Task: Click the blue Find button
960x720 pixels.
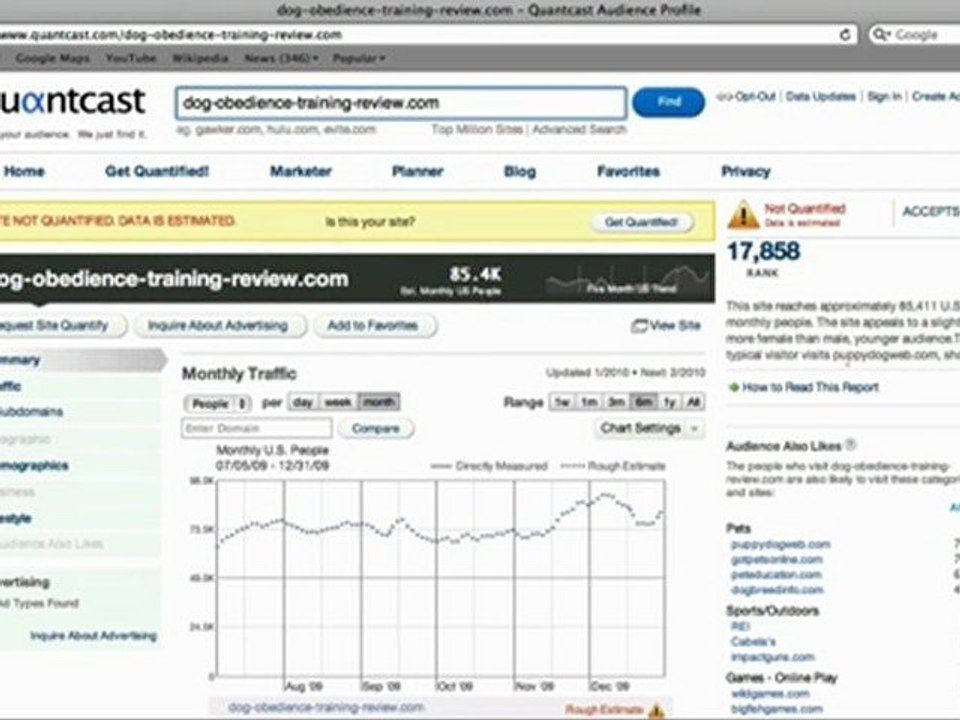Action: click(x=669, y=102)
